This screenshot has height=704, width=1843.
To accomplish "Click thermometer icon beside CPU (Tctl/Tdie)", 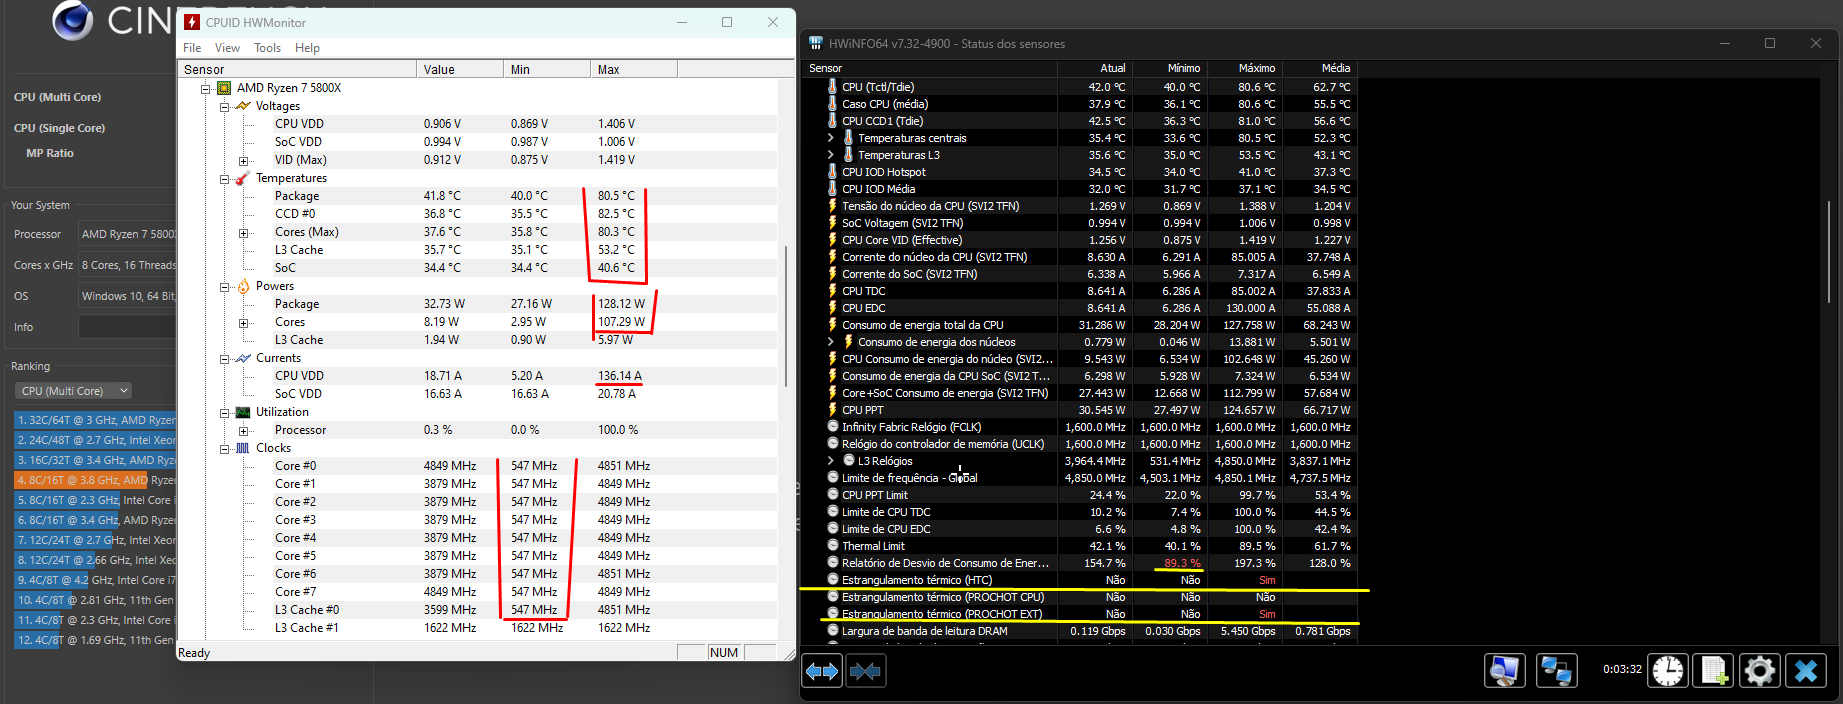I will coord(832,87).
